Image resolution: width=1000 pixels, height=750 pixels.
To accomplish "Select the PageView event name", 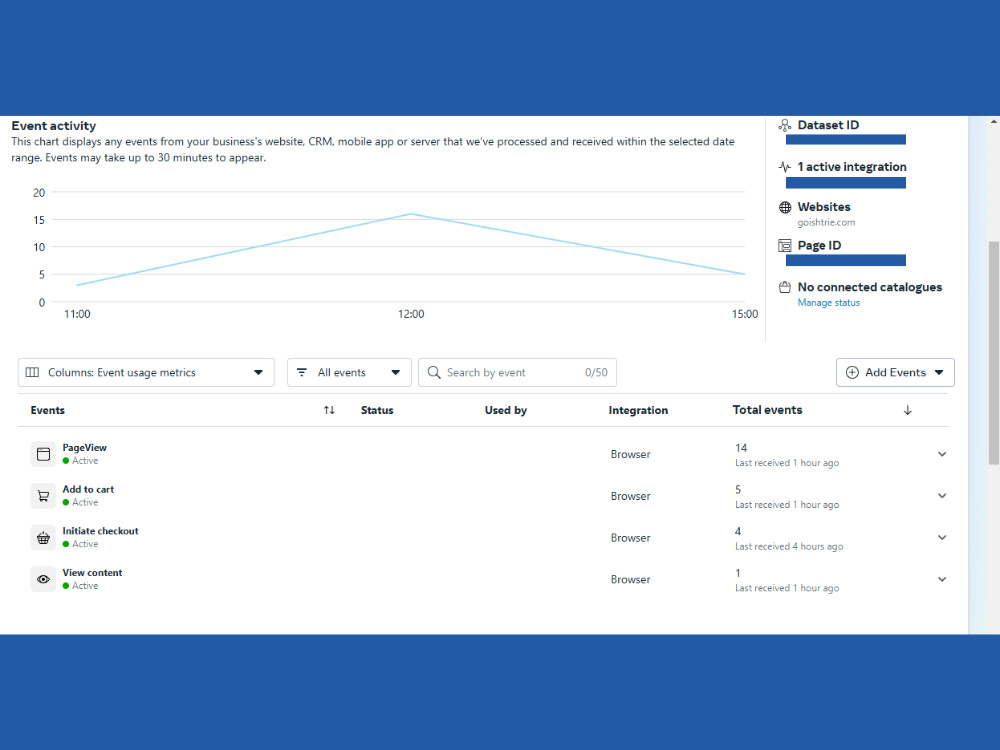I will 84,448.
